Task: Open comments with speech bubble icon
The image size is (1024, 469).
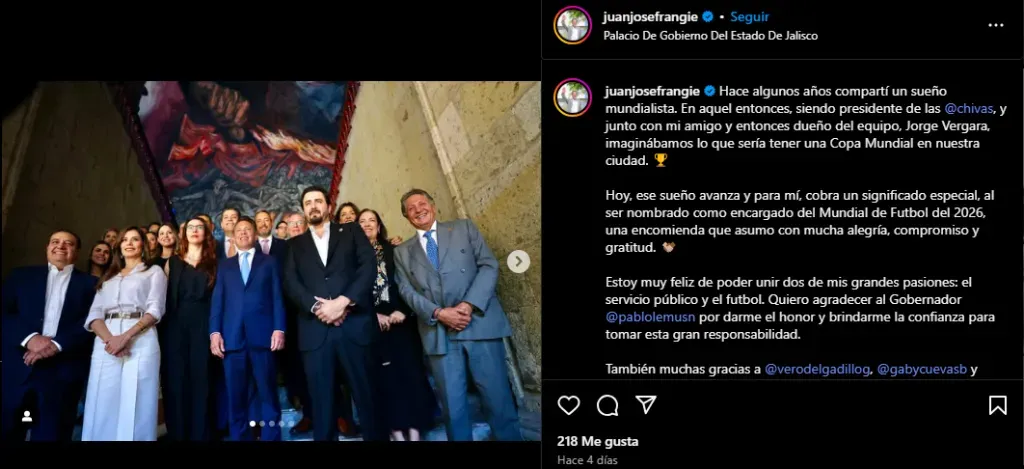Action: (607, 406)
